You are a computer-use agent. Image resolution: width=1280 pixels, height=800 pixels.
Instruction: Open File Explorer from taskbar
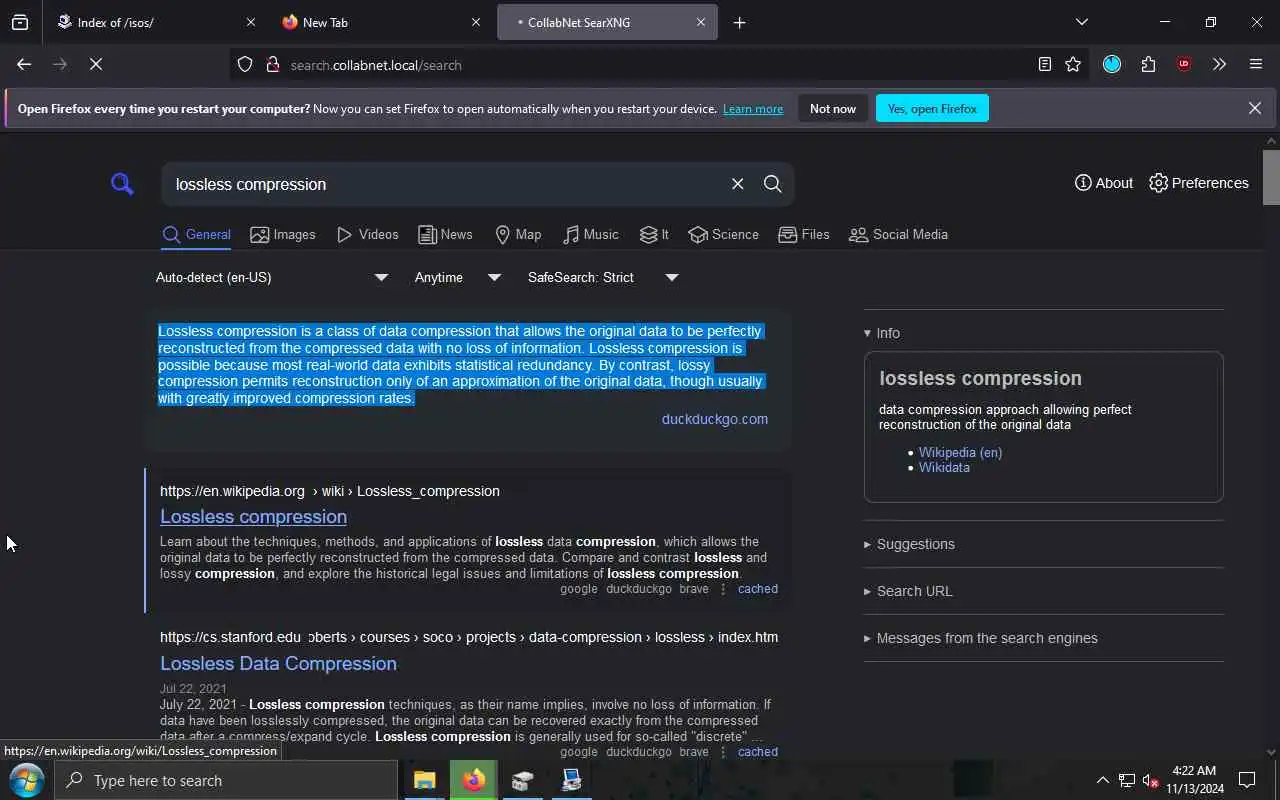425,780
